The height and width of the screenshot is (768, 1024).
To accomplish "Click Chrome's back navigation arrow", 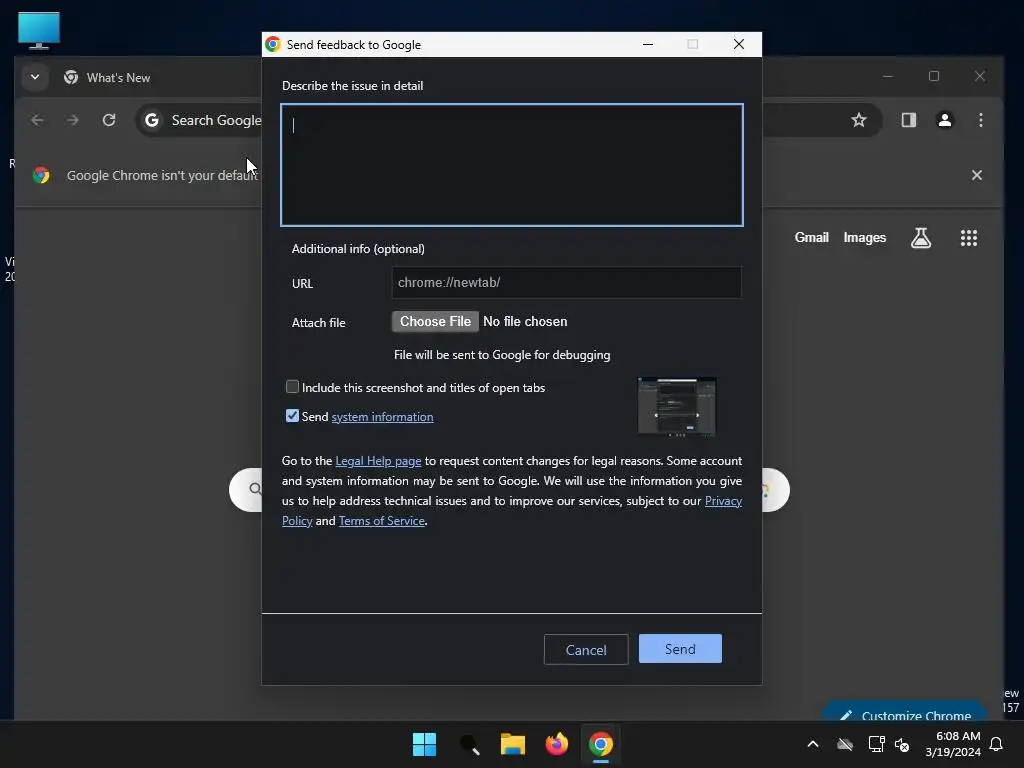I will 37,120.
